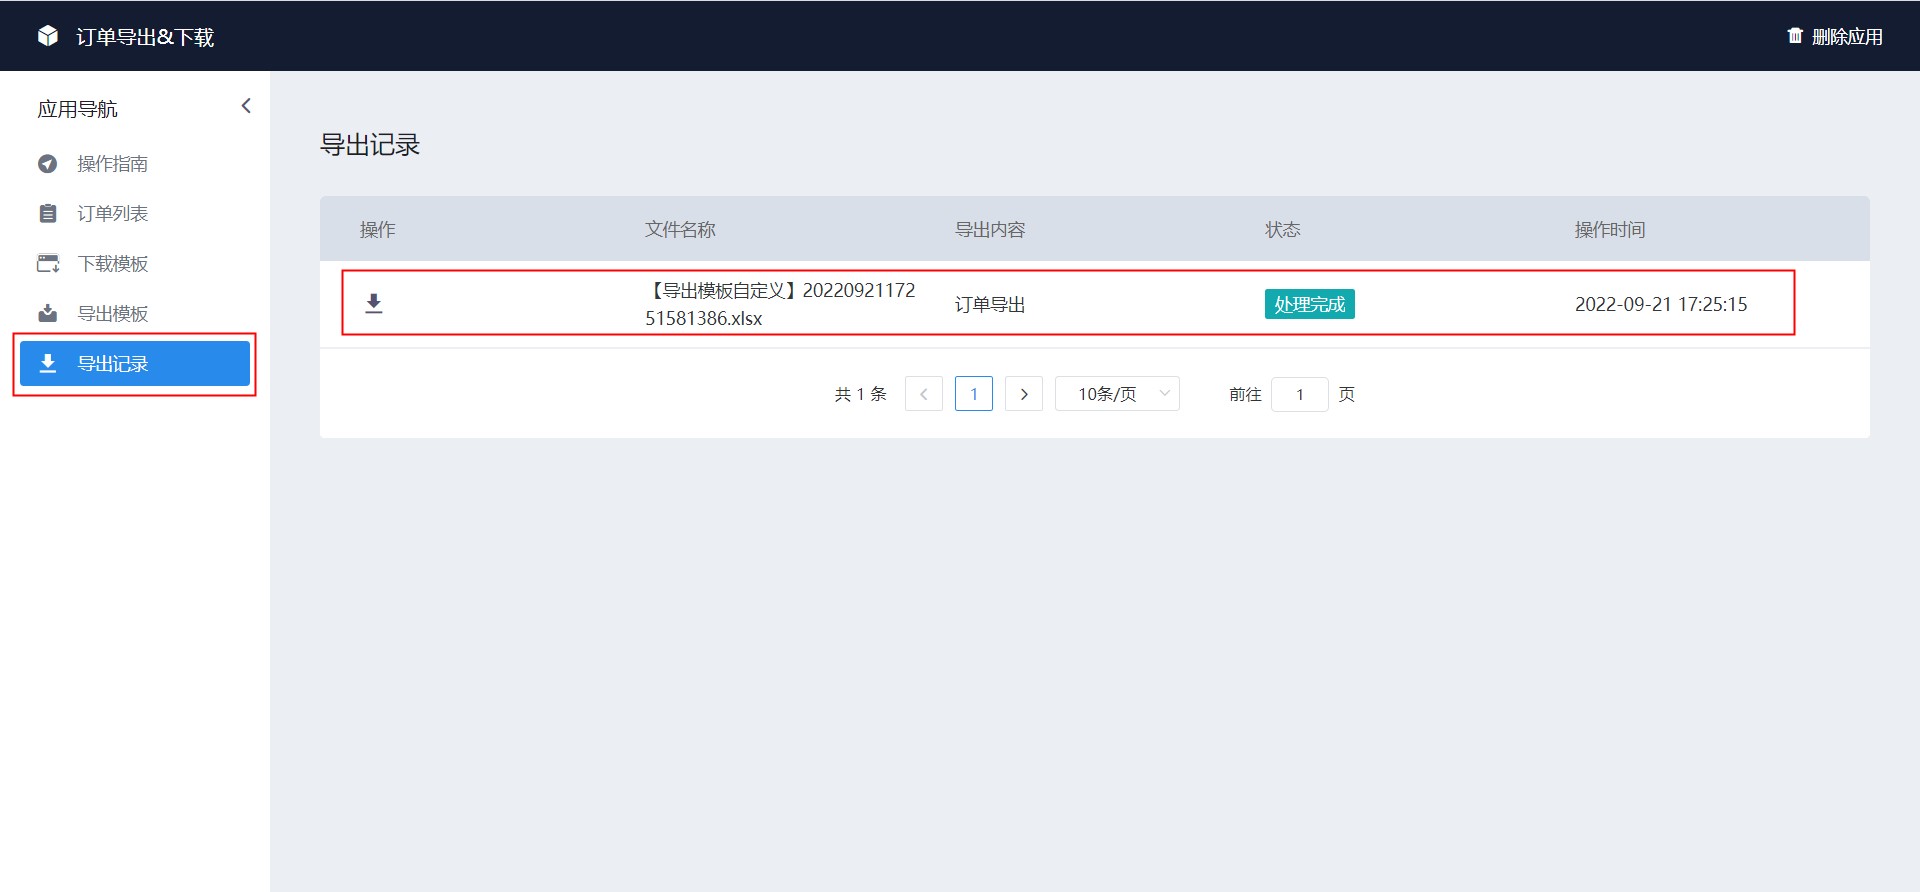Click file name 【导出模板自定义】2022092117251581386.xlsx

click(x=780, y=304)
